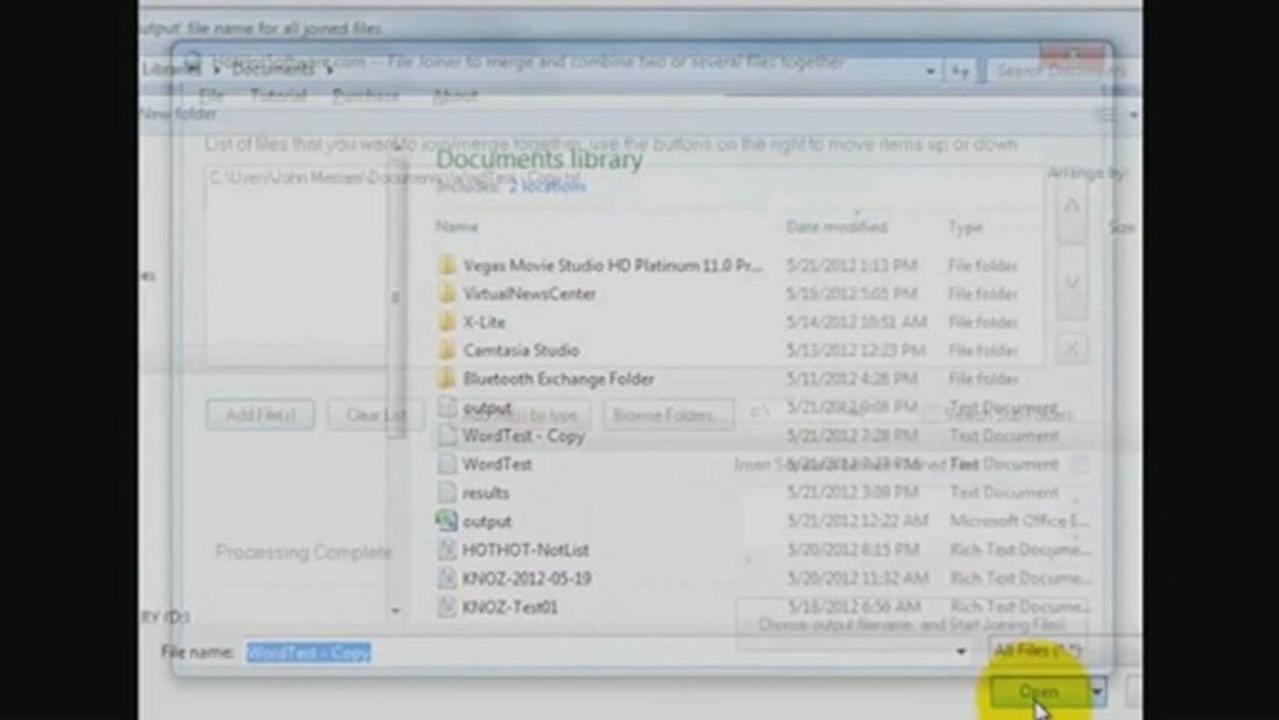Select the Camtasia Studio folder icon
1279x720 pixels.
(447, 350)
